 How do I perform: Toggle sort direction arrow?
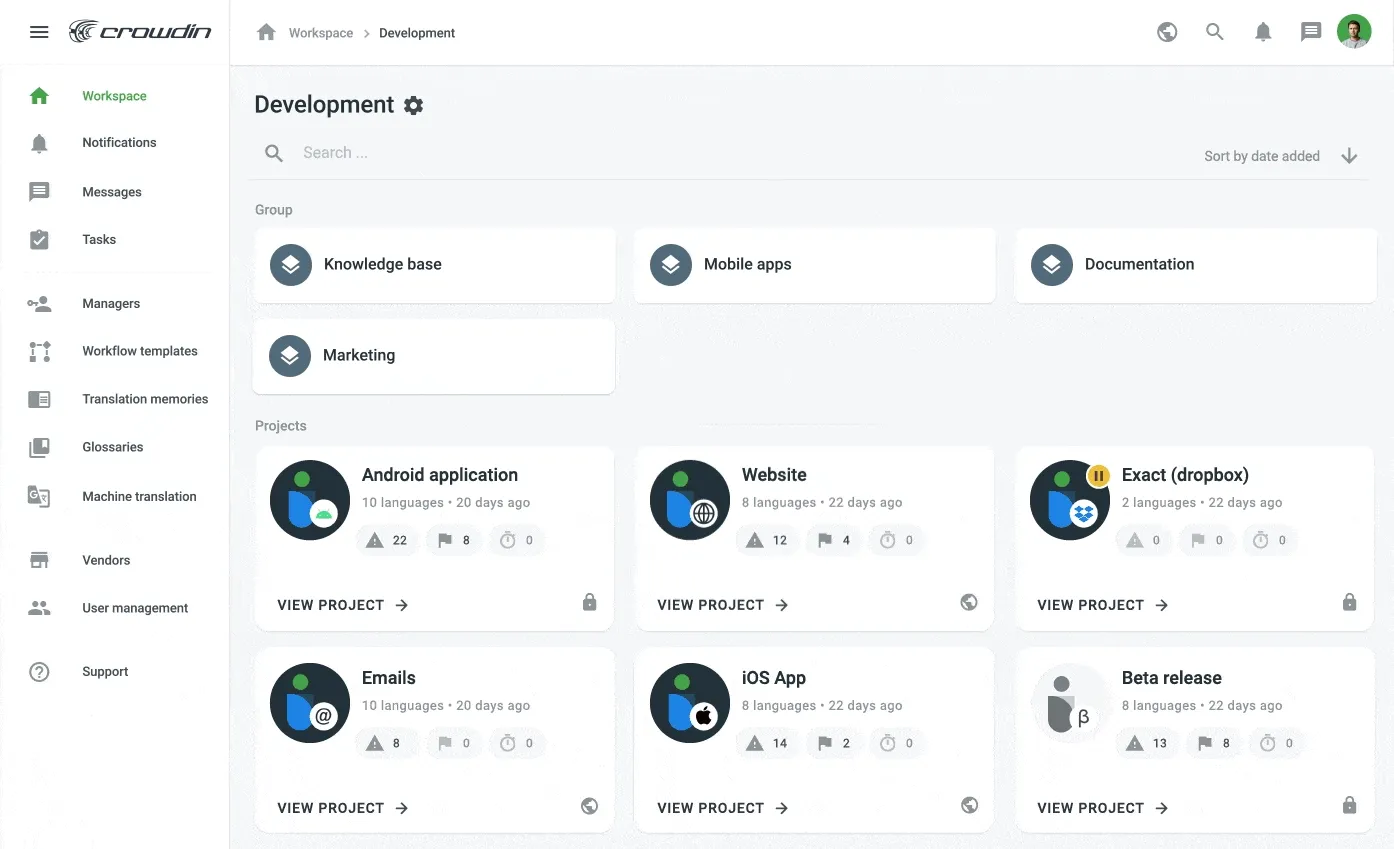point(1349,156)
